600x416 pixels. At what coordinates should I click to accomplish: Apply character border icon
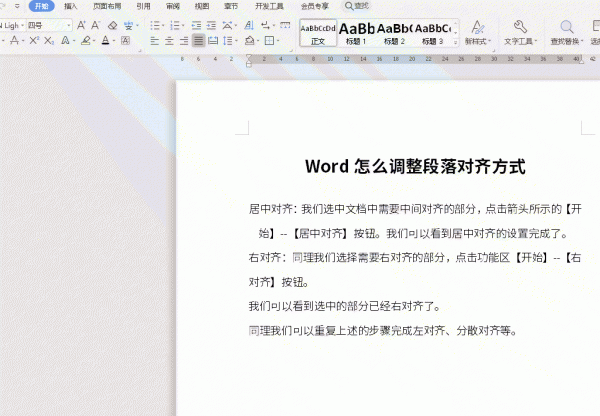(x=125, y=40)
